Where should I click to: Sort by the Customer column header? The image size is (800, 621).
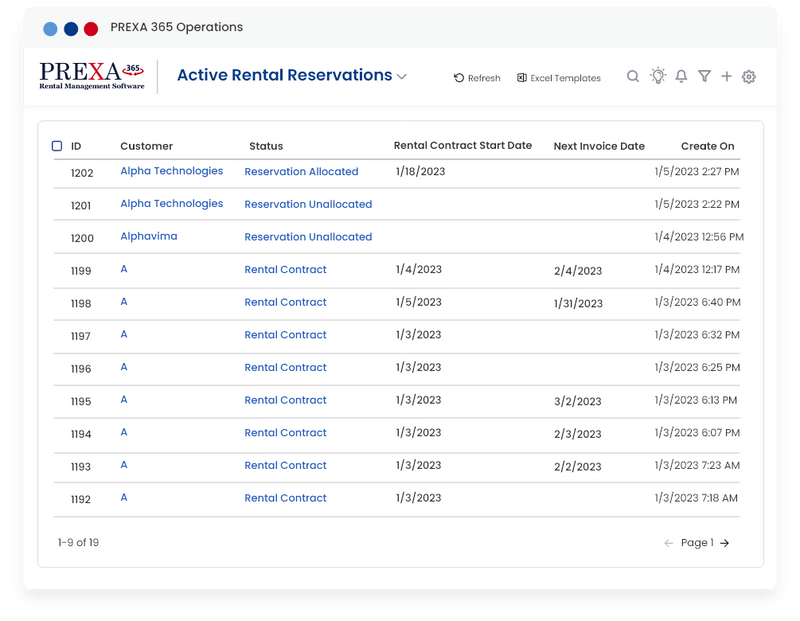(x=146, y=146)
